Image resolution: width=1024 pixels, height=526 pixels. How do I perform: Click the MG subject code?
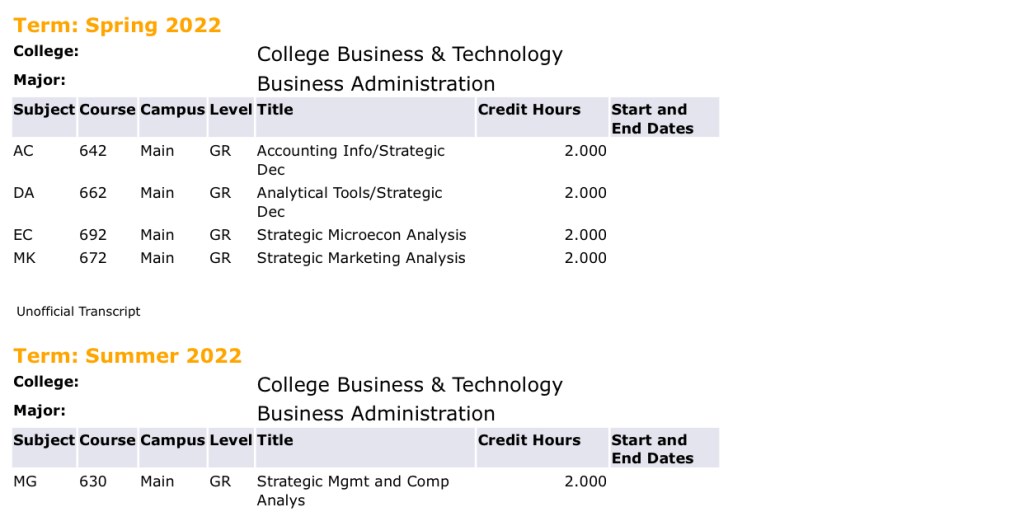(x=25, y=481)
